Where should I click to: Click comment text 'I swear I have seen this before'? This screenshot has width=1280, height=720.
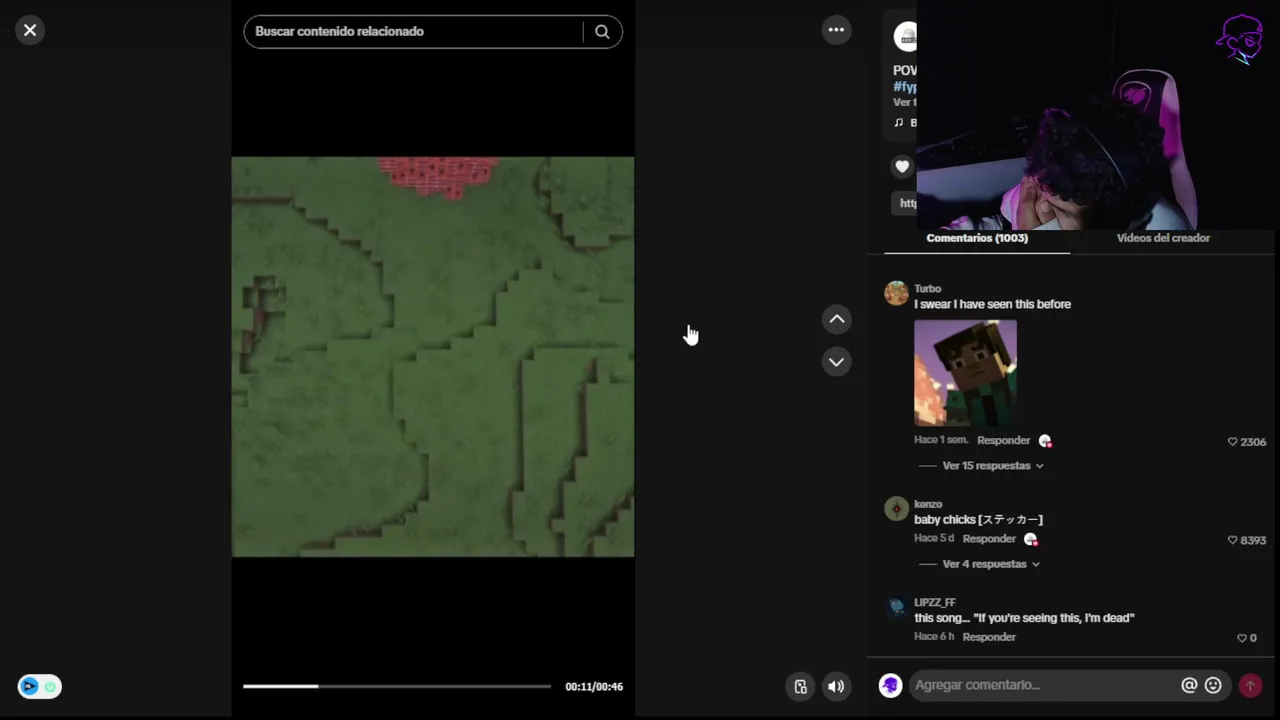click(x=992, y=304)
